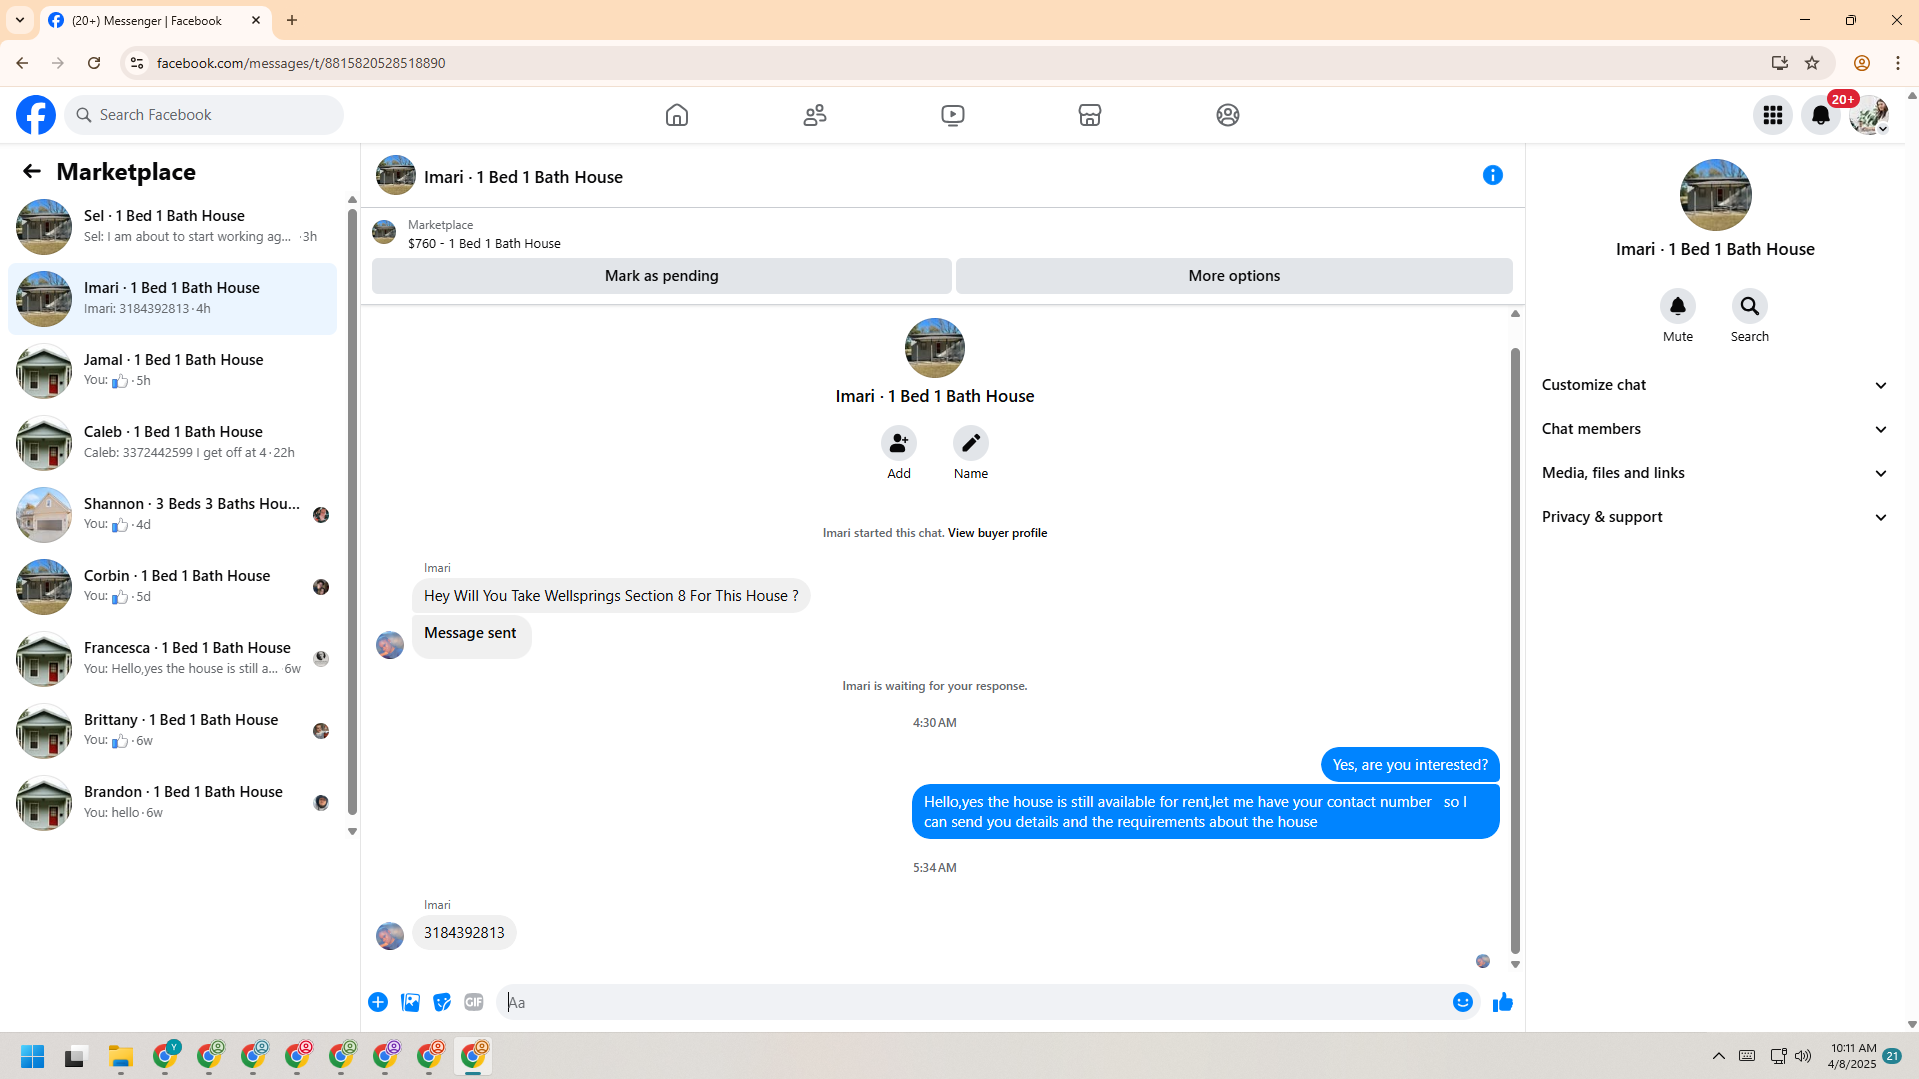Image resolution: width=1919 pixels, height=1079 pixels.
Task: Open the Windows Start menu
Action: point(33,1056)
